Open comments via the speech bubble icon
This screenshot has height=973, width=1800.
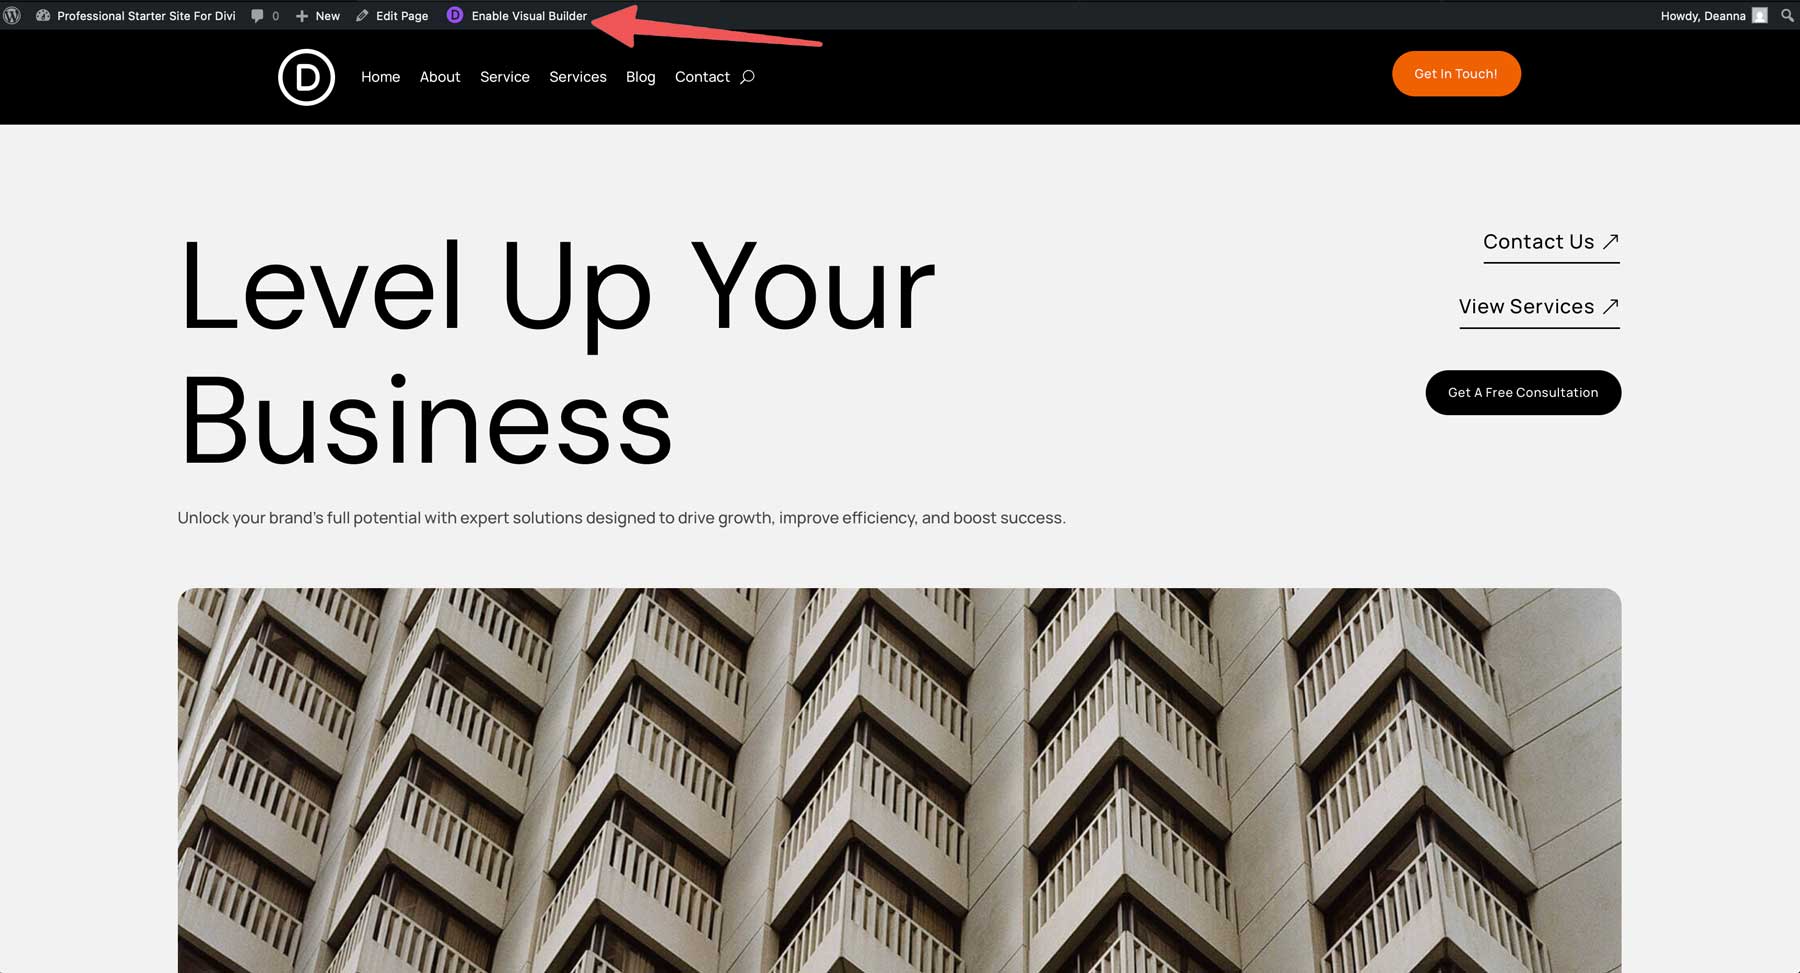258,15
